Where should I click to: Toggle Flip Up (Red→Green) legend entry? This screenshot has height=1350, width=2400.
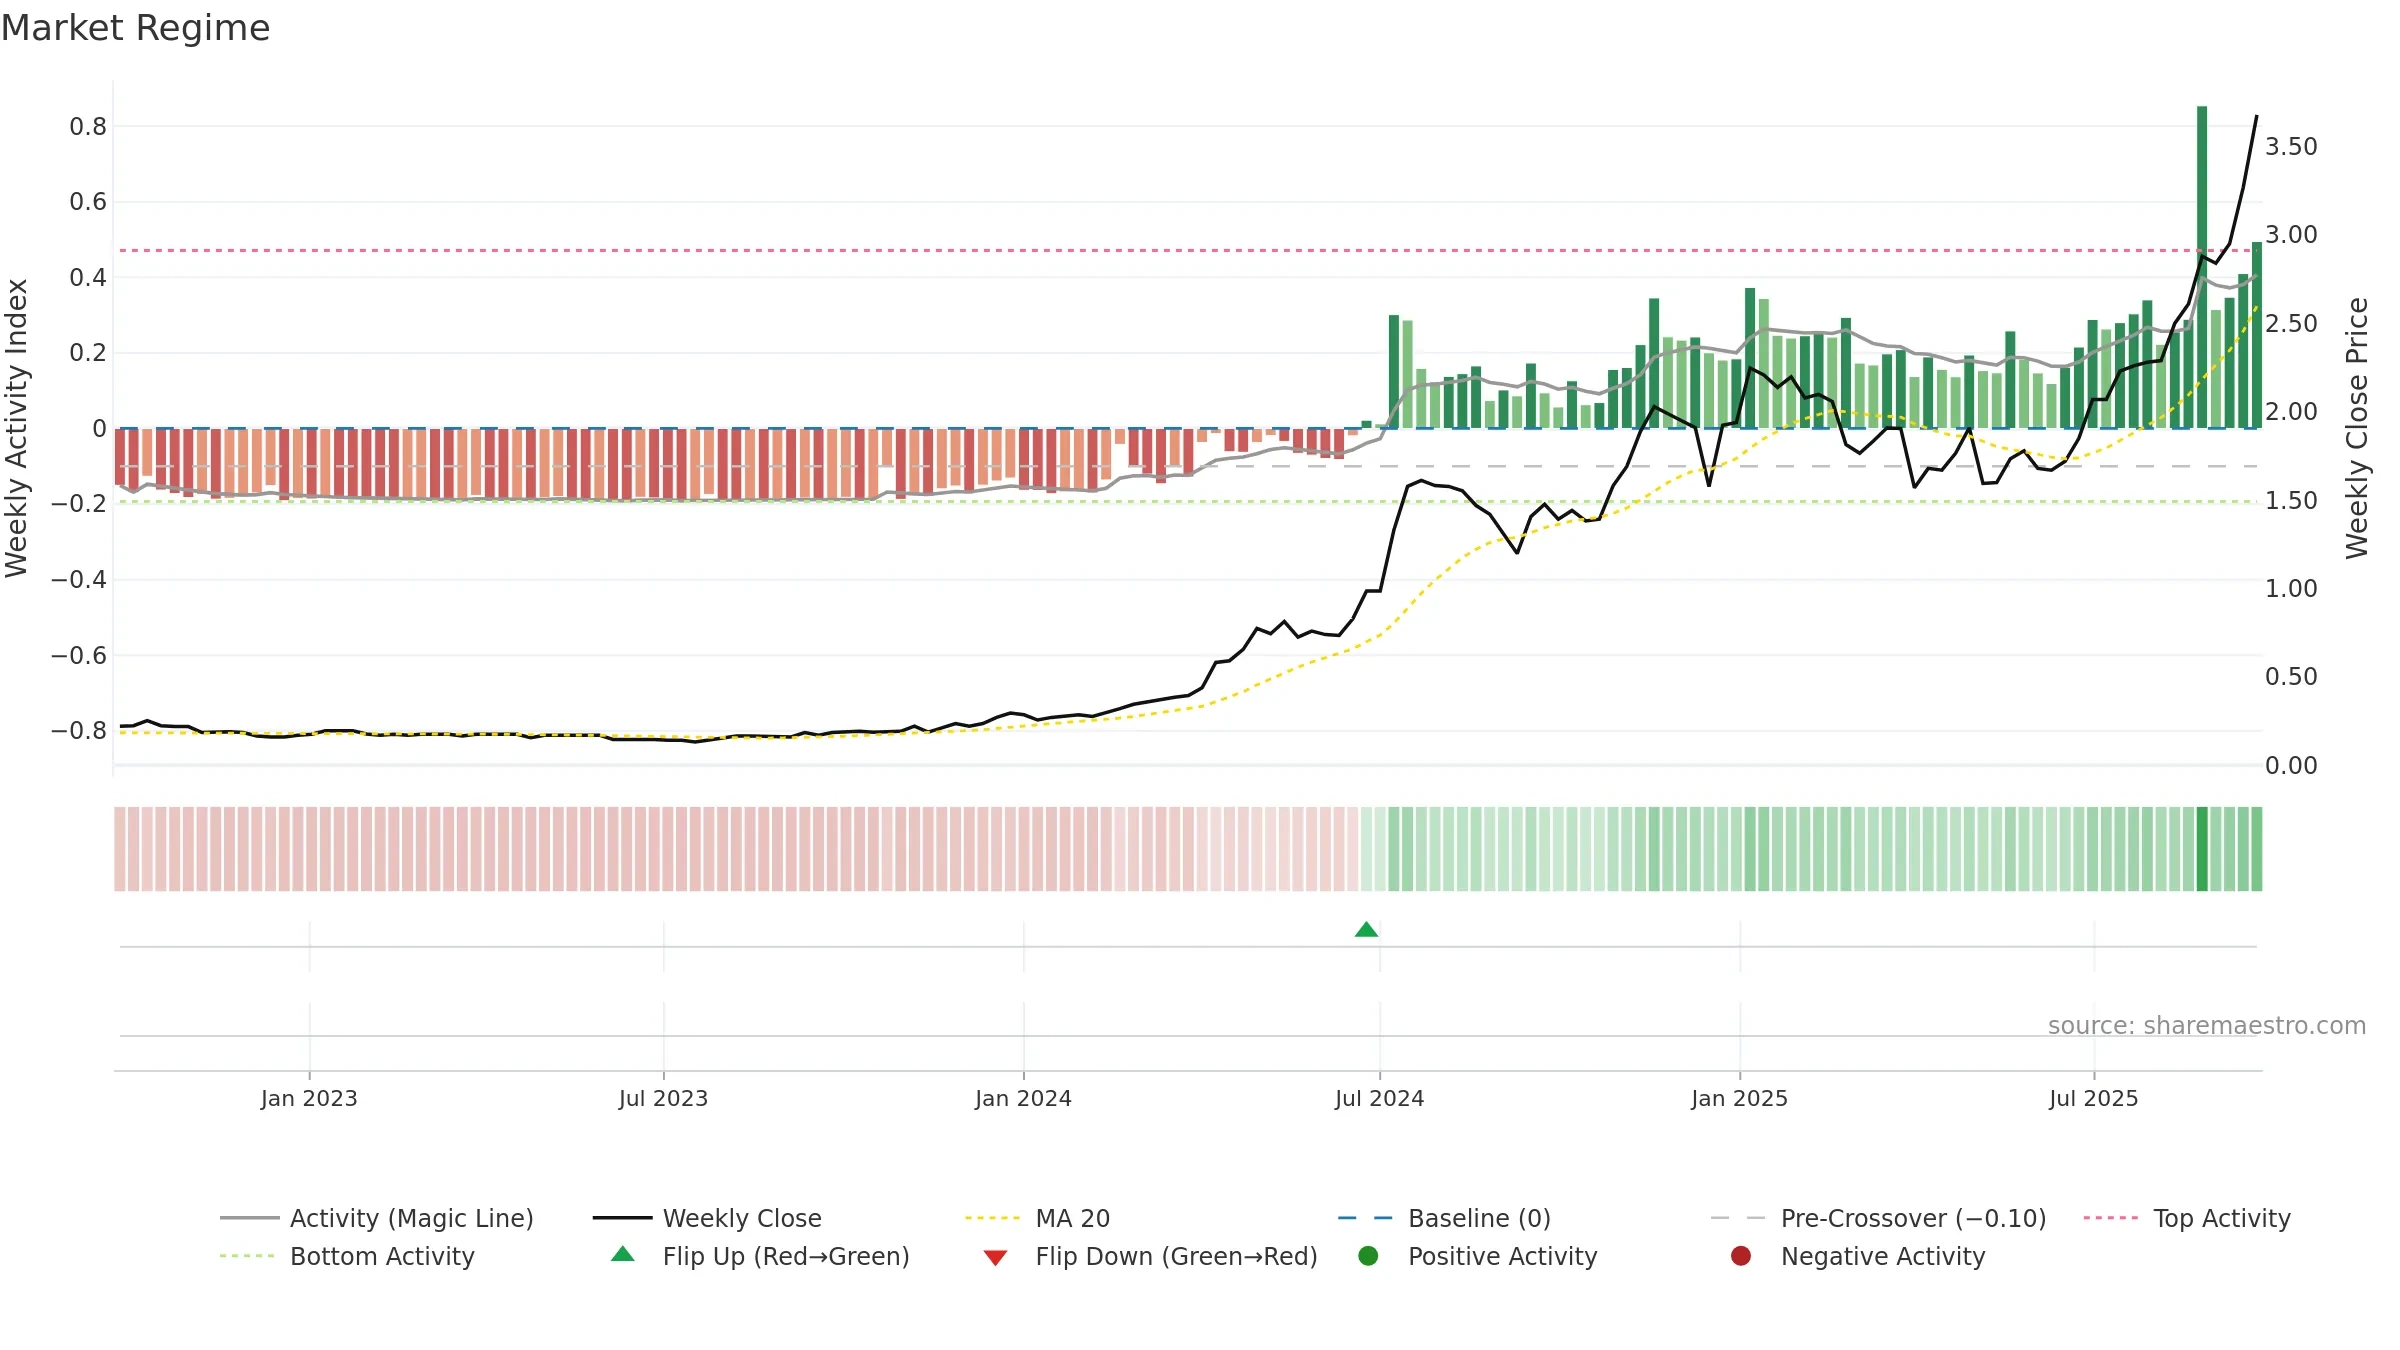tap(760, 1256)
